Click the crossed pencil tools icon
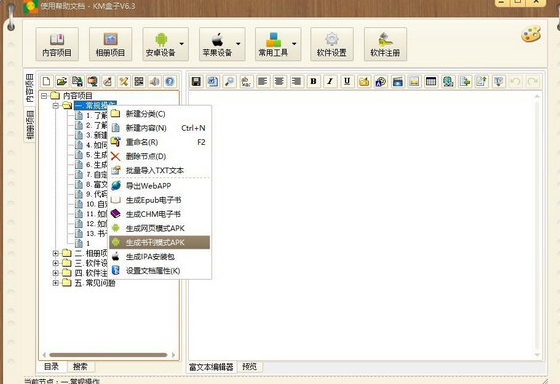The height and width of the screenshot is (384, 560). [x=124, y=81]
